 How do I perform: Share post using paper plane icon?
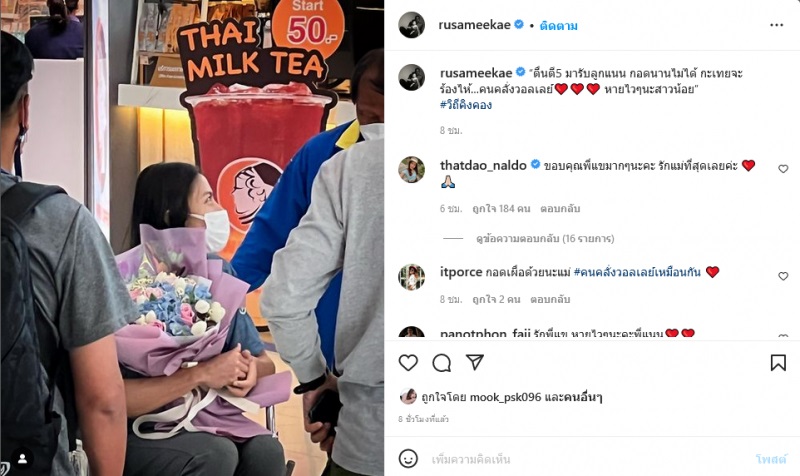[474, 362]
